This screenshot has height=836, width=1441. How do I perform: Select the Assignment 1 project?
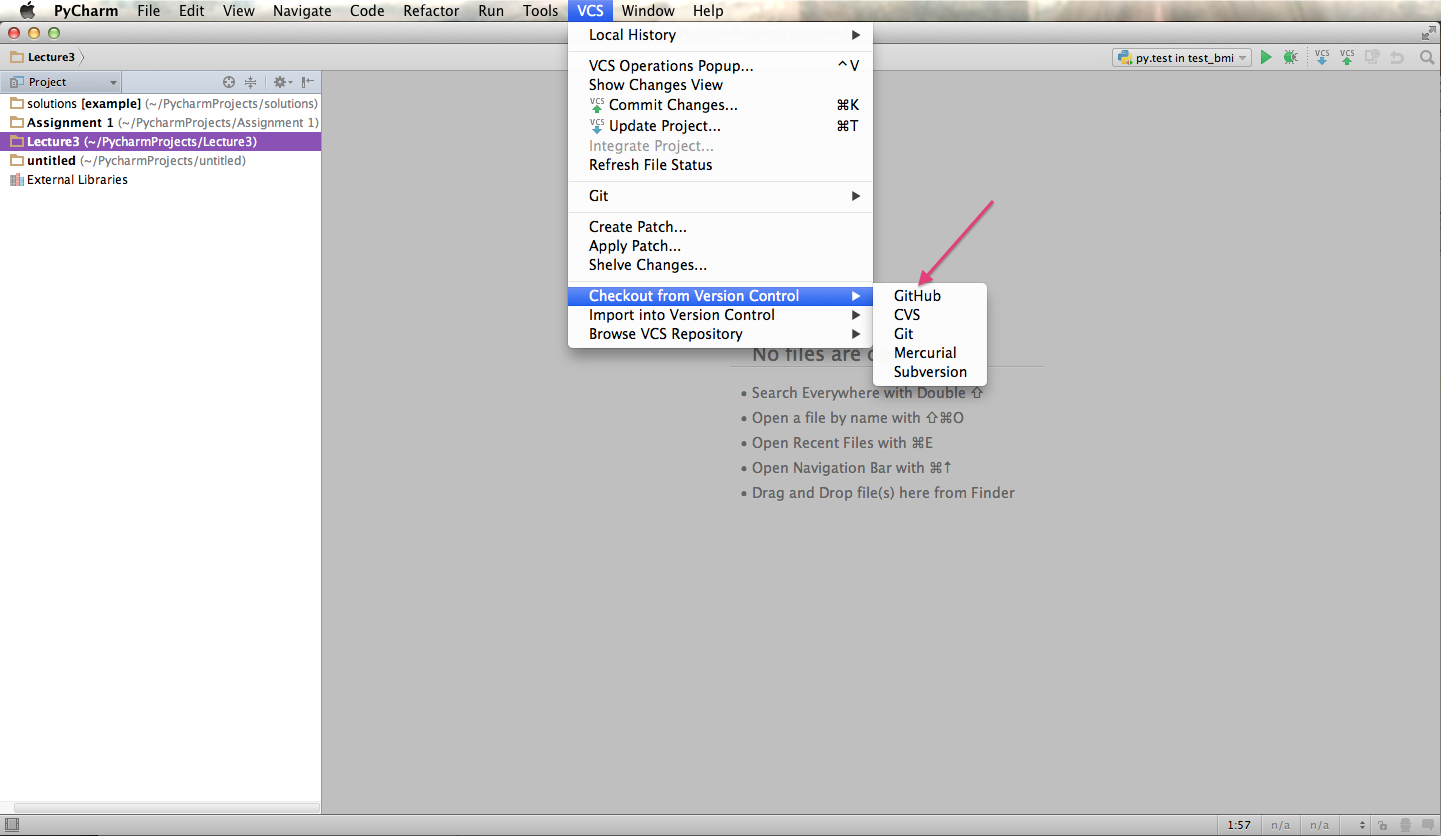click(x=160, y=123)
